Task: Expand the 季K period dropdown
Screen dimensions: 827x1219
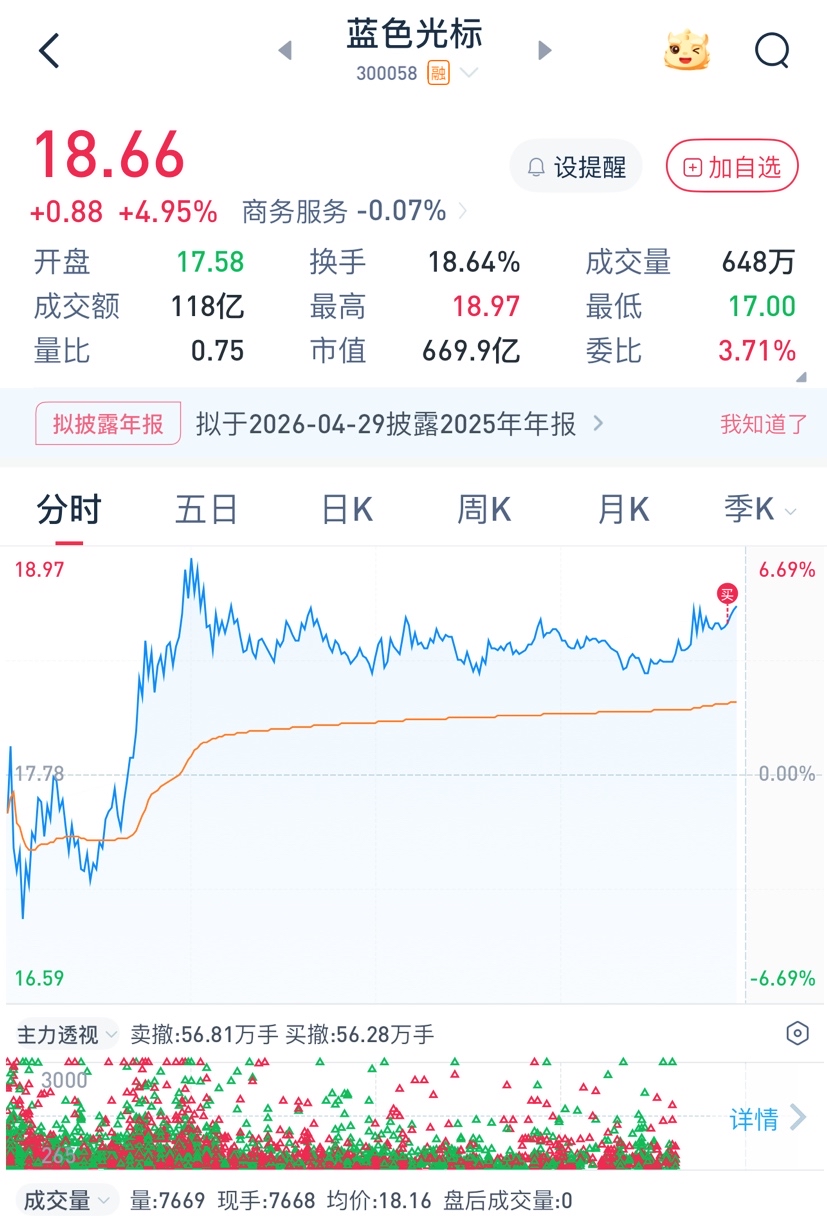Action: click(x=761, y=510)
